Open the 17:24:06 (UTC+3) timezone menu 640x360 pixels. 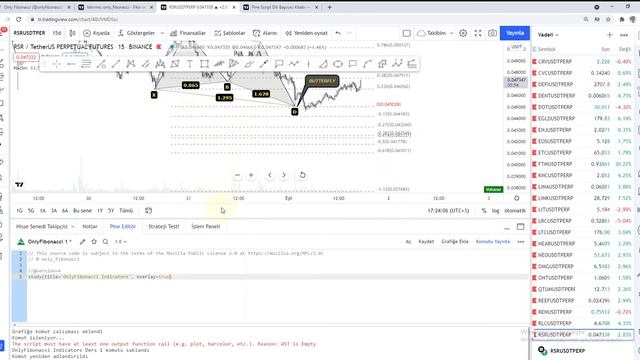pos(448,211)
